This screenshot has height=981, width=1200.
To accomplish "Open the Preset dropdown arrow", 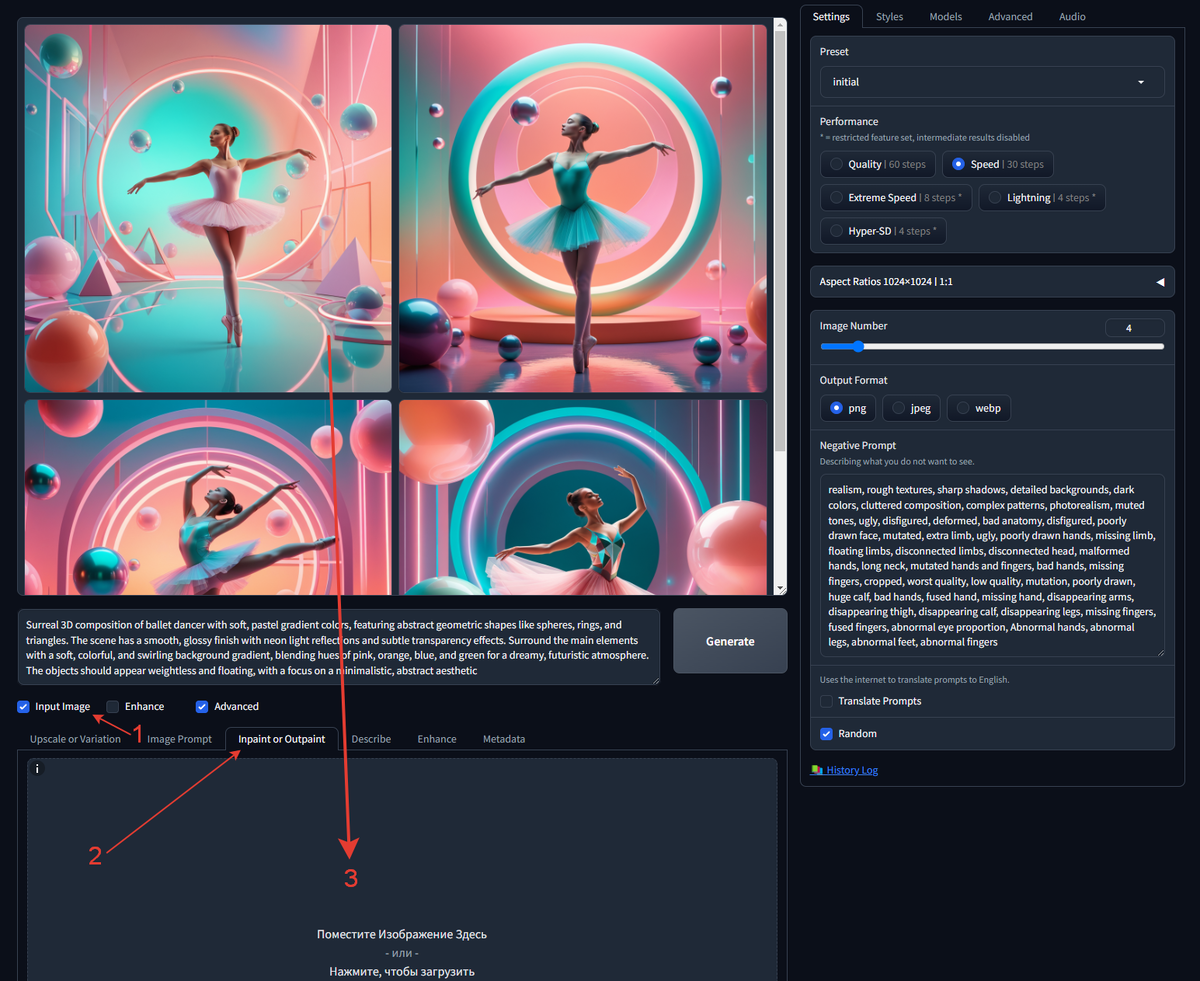I will (x=1141, y=82).
